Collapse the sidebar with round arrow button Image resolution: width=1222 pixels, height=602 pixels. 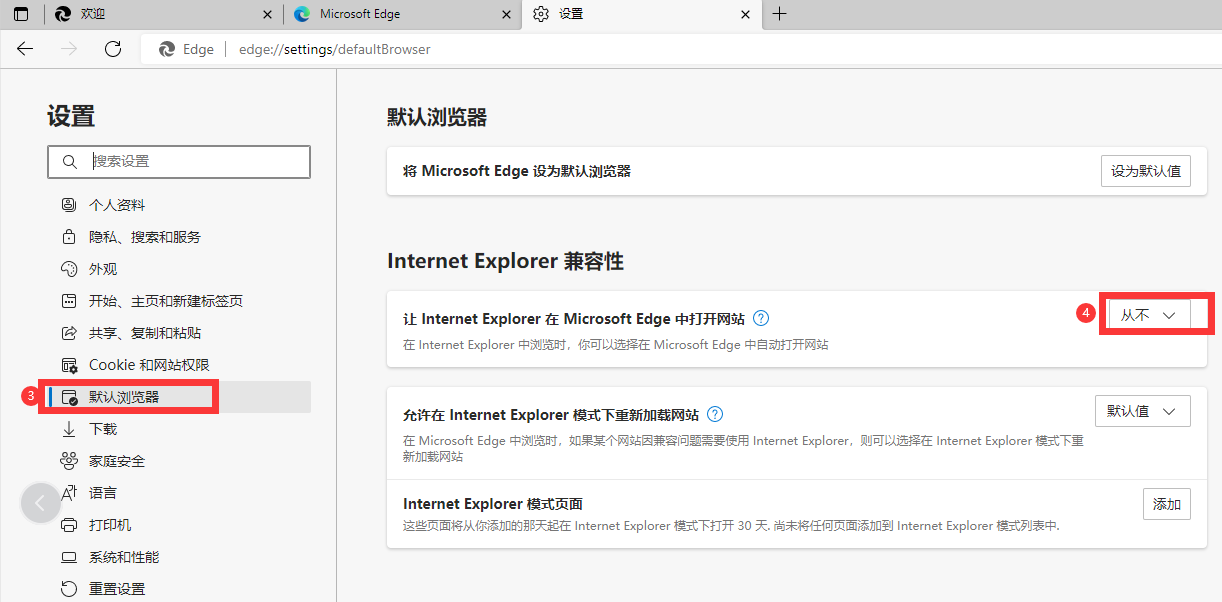[41, 503]
